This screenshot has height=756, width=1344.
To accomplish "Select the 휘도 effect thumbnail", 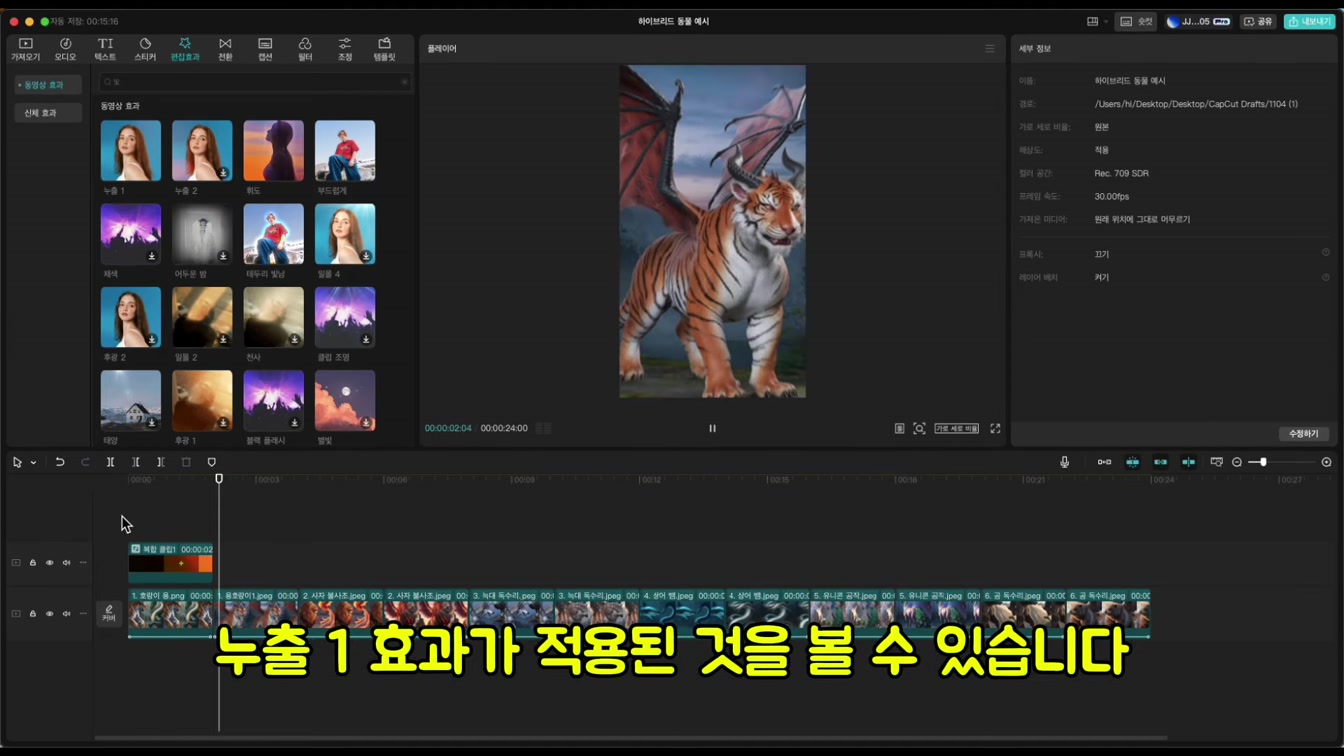I will click(x=273, y=151).
